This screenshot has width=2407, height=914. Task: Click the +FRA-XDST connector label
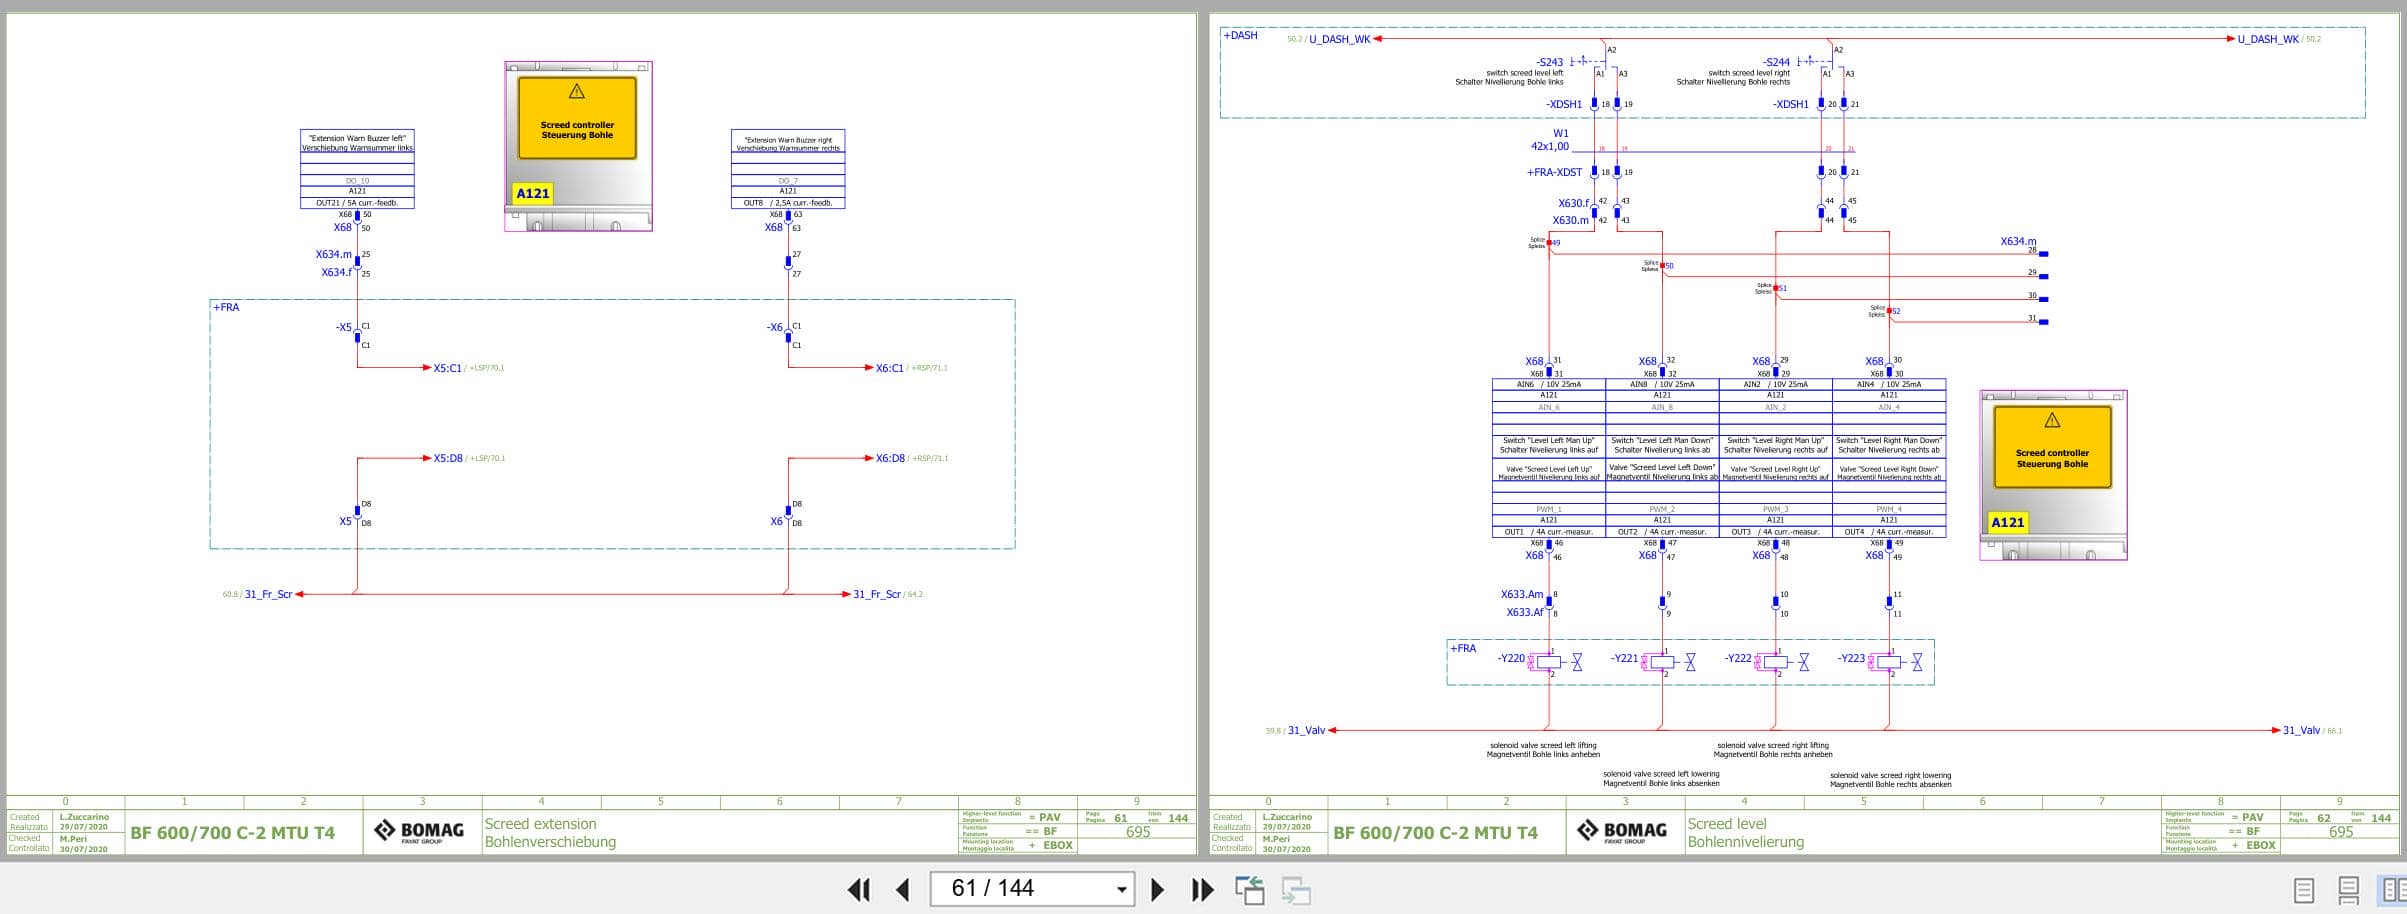pyautogui.click(x=1554, y=172)
